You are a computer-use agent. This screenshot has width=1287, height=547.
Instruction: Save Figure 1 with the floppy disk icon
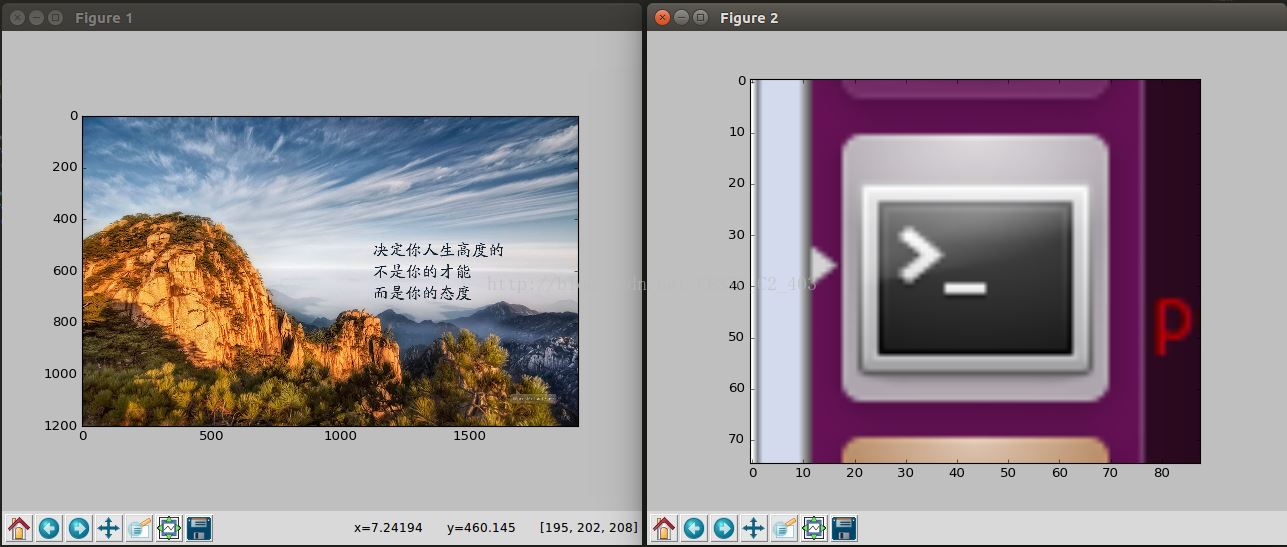point(199,528)
